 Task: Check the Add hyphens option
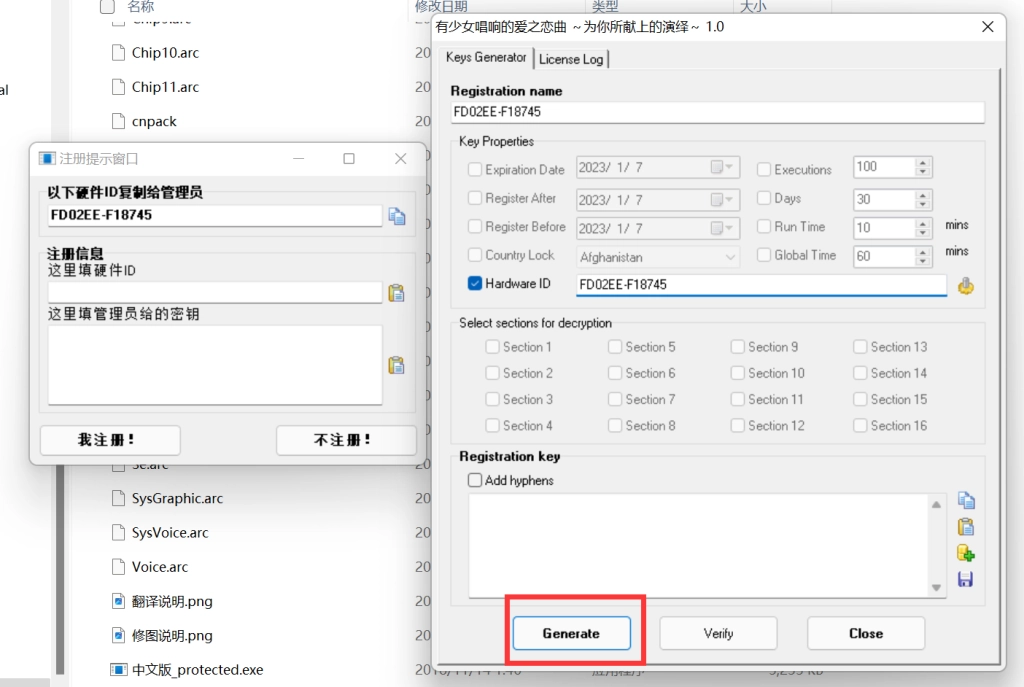coord(475,481)
